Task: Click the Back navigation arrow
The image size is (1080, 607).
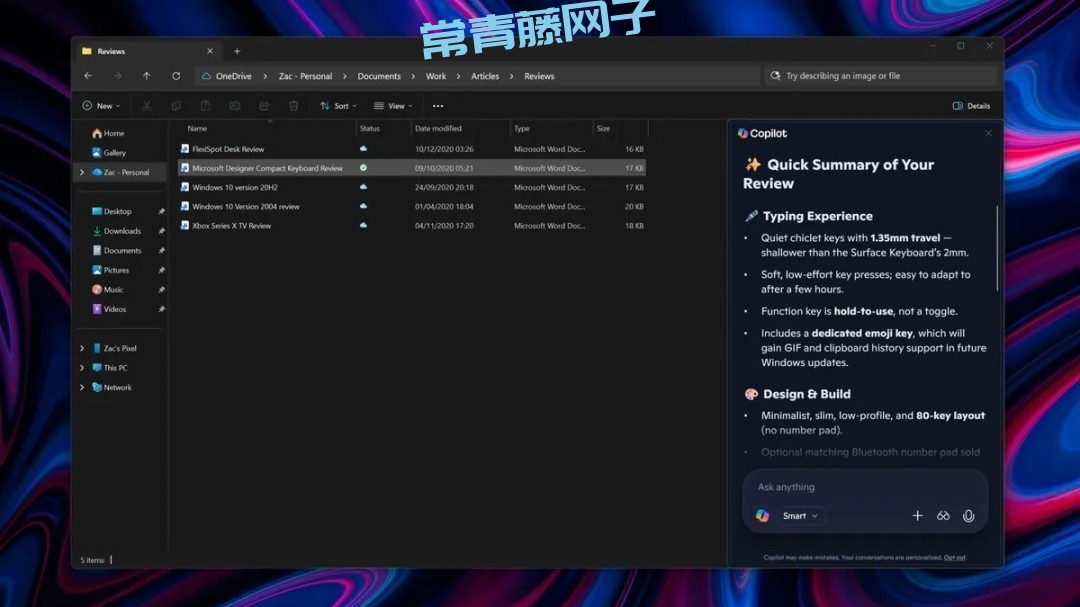Action: [88, 76]
